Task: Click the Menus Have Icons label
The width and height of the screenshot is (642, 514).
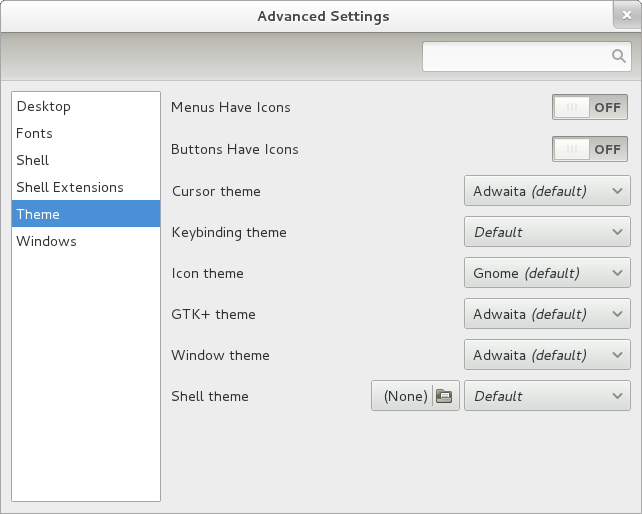Action: tap(231, 107)
